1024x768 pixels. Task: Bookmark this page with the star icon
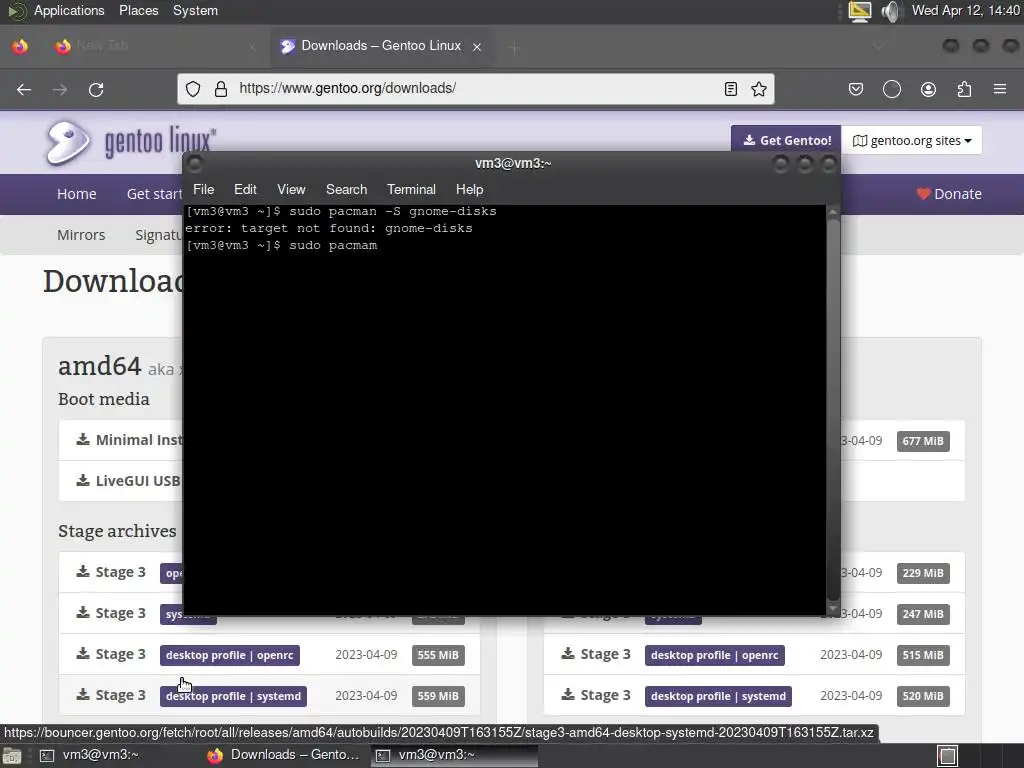click(758, 89)
